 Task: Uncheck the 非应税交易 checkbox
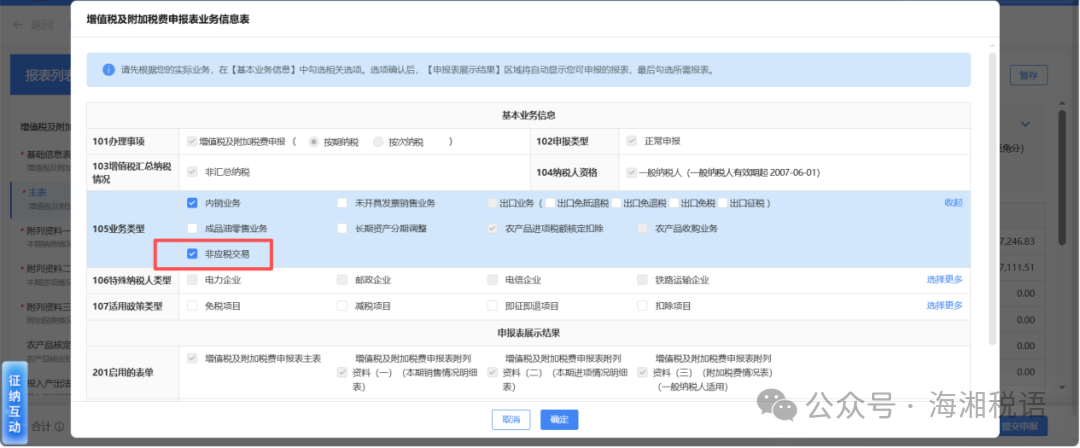(x=192, y=254)
